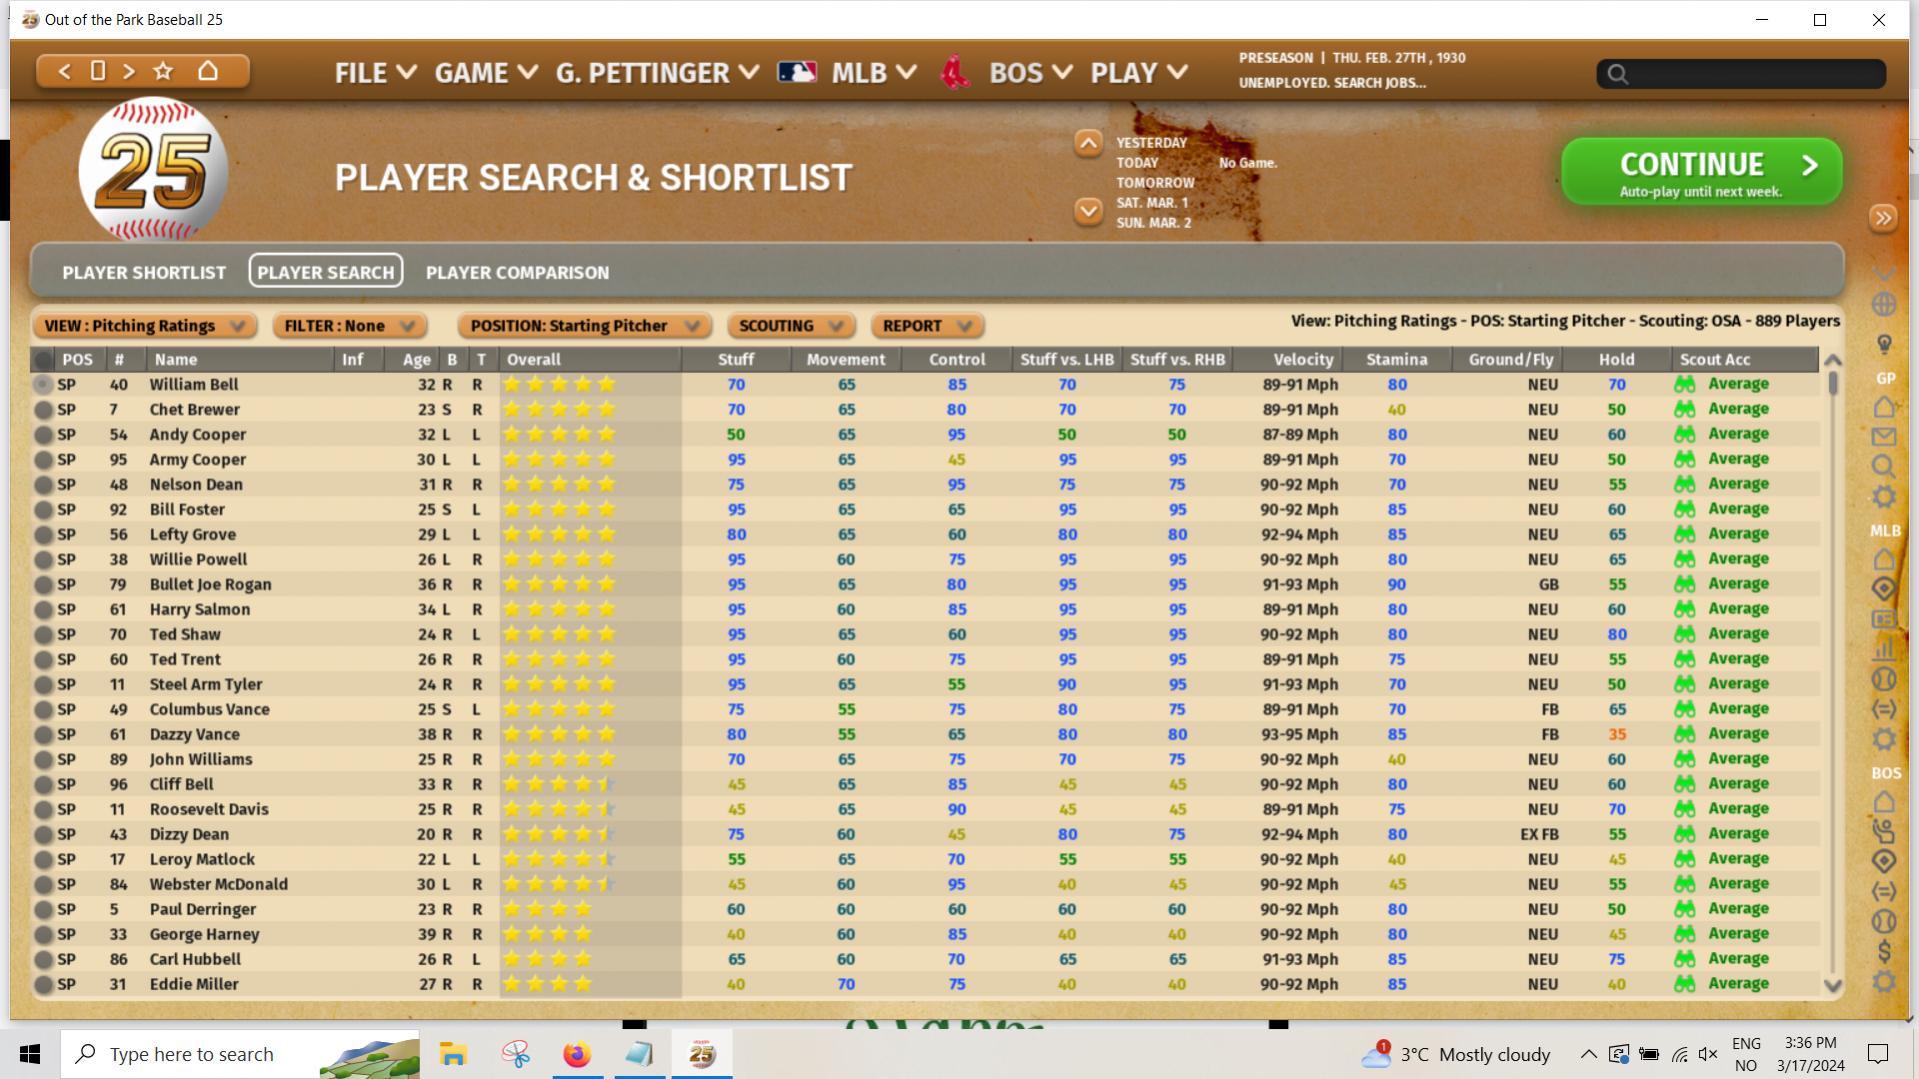The image size is (1919, 1079).
Task: Open the FILTER: None dropdown
Action: (x=349, y=326)
